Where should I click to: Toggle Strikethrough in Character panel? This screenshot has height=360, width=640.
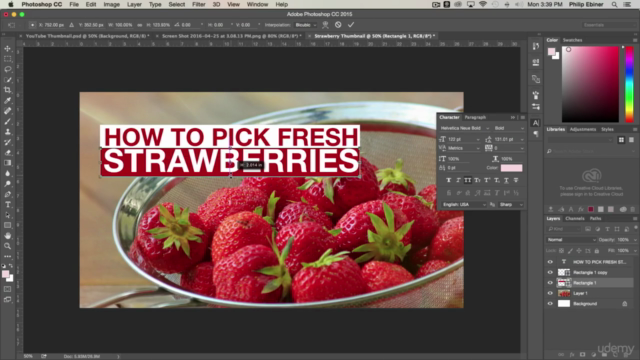click(516, 180)
